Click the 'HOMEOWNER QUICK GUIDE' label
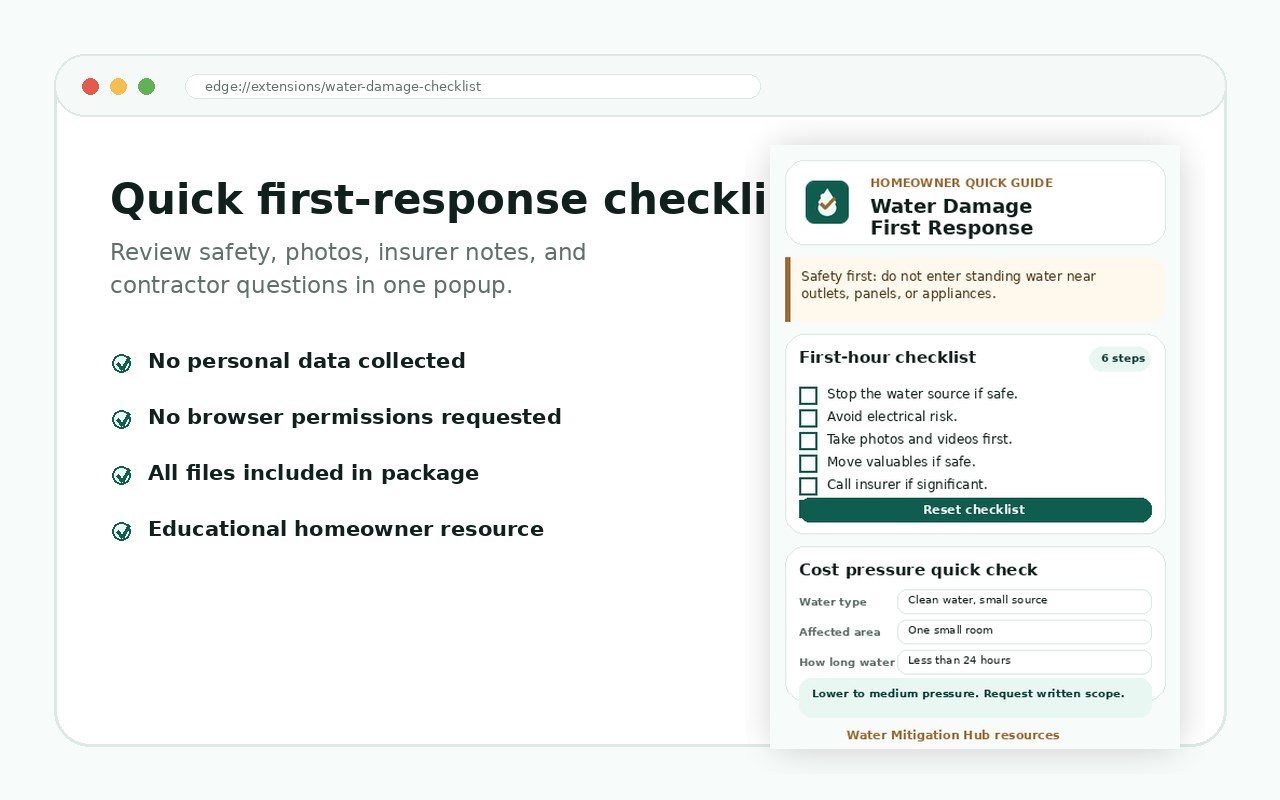The height and width of the screenshot is (800, 1280). (x=961, y=183)
